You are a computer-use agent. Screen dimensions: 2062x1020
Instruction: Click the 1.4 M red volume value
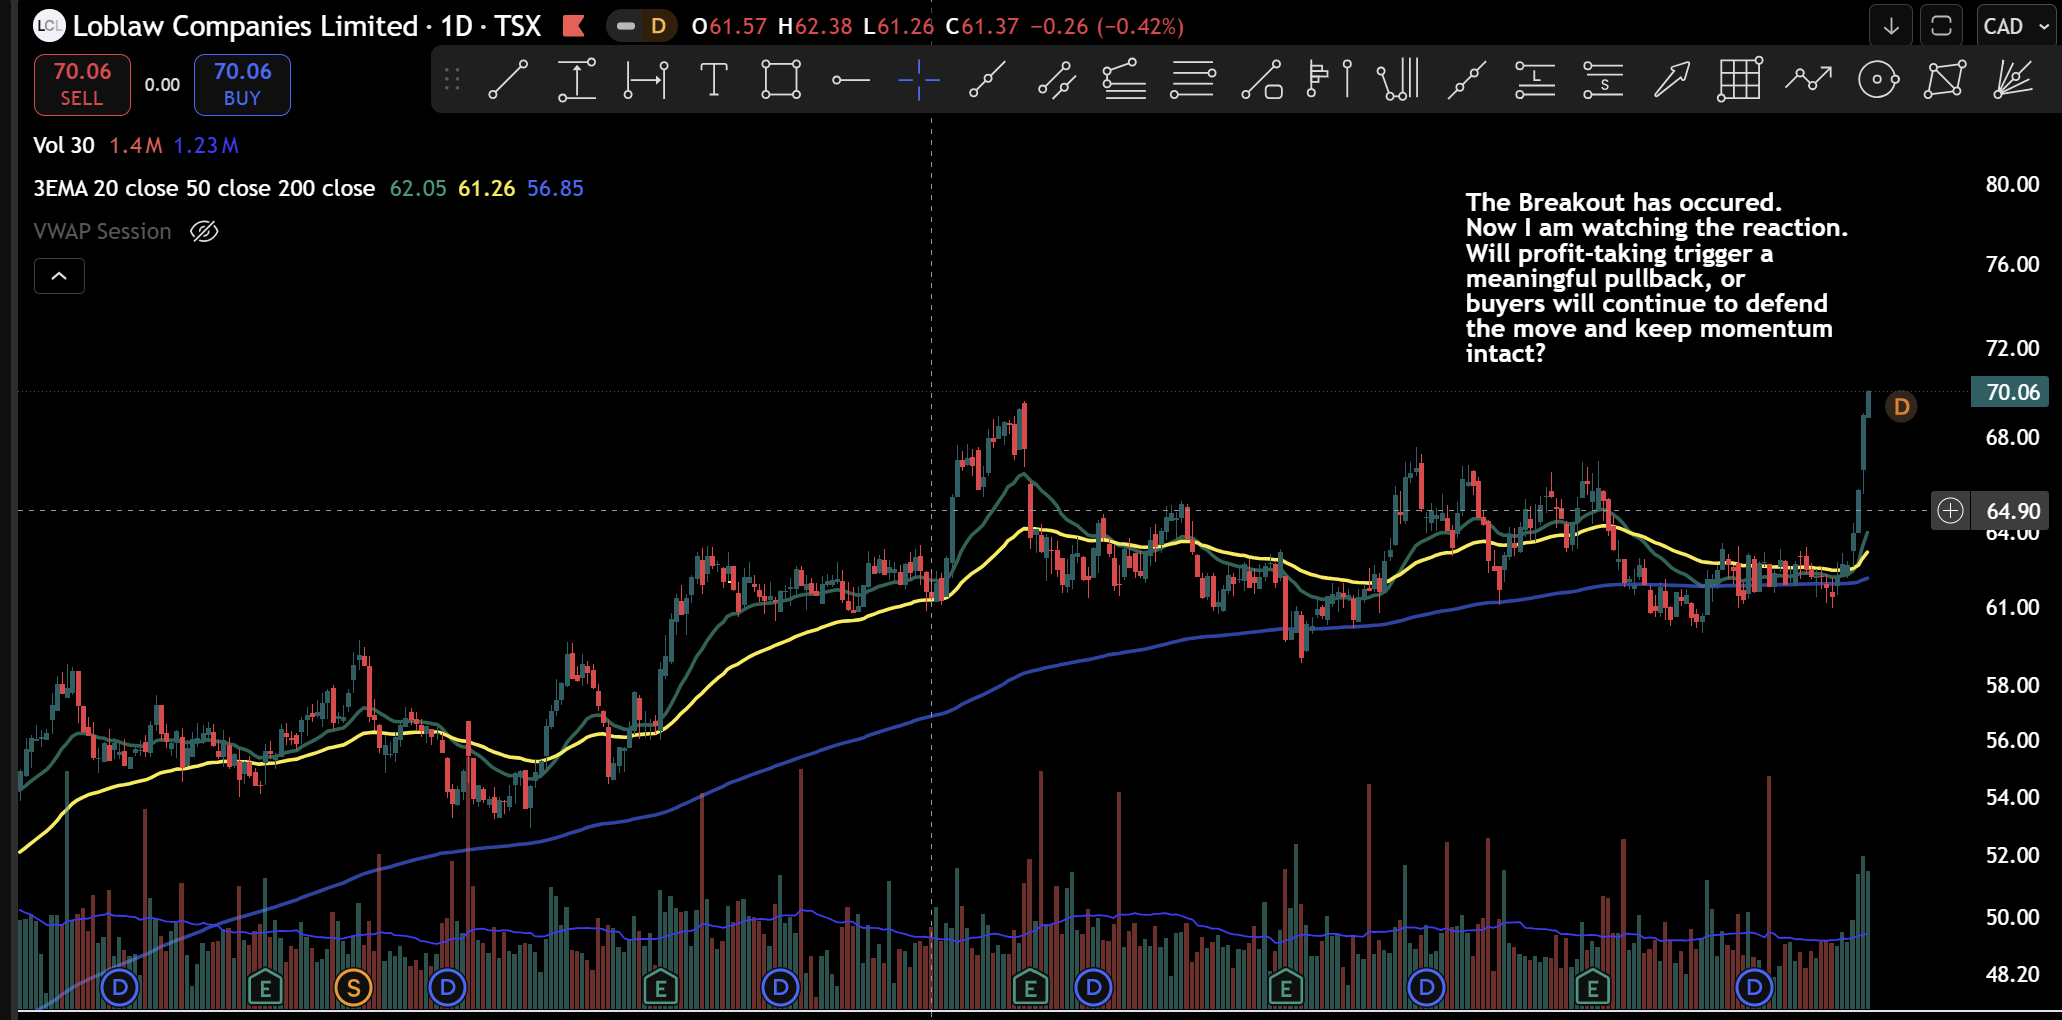point(136,146)
